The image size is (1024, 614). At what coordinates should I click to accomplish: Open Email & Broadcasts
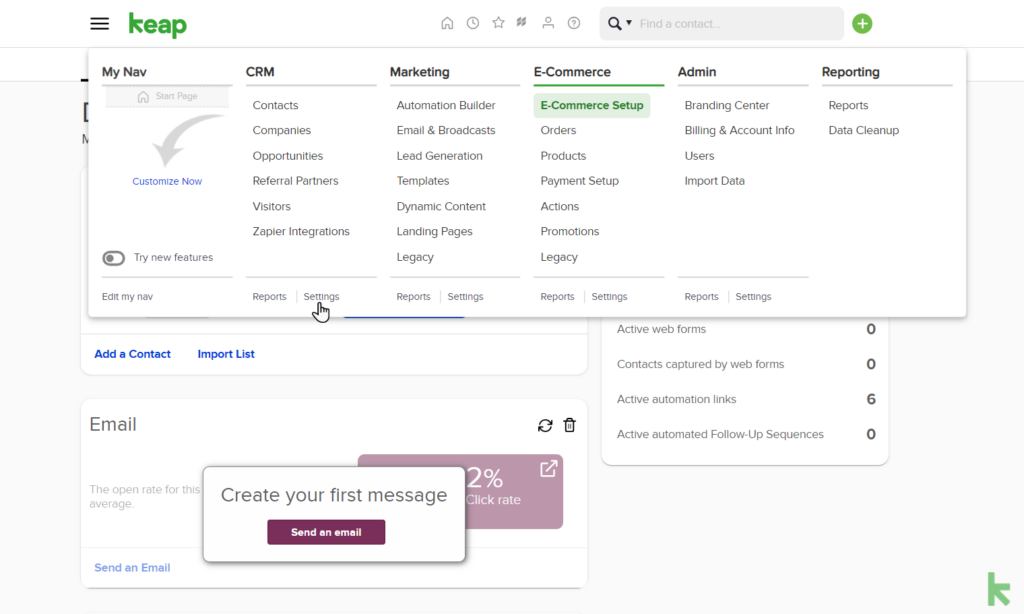[446, 130]
